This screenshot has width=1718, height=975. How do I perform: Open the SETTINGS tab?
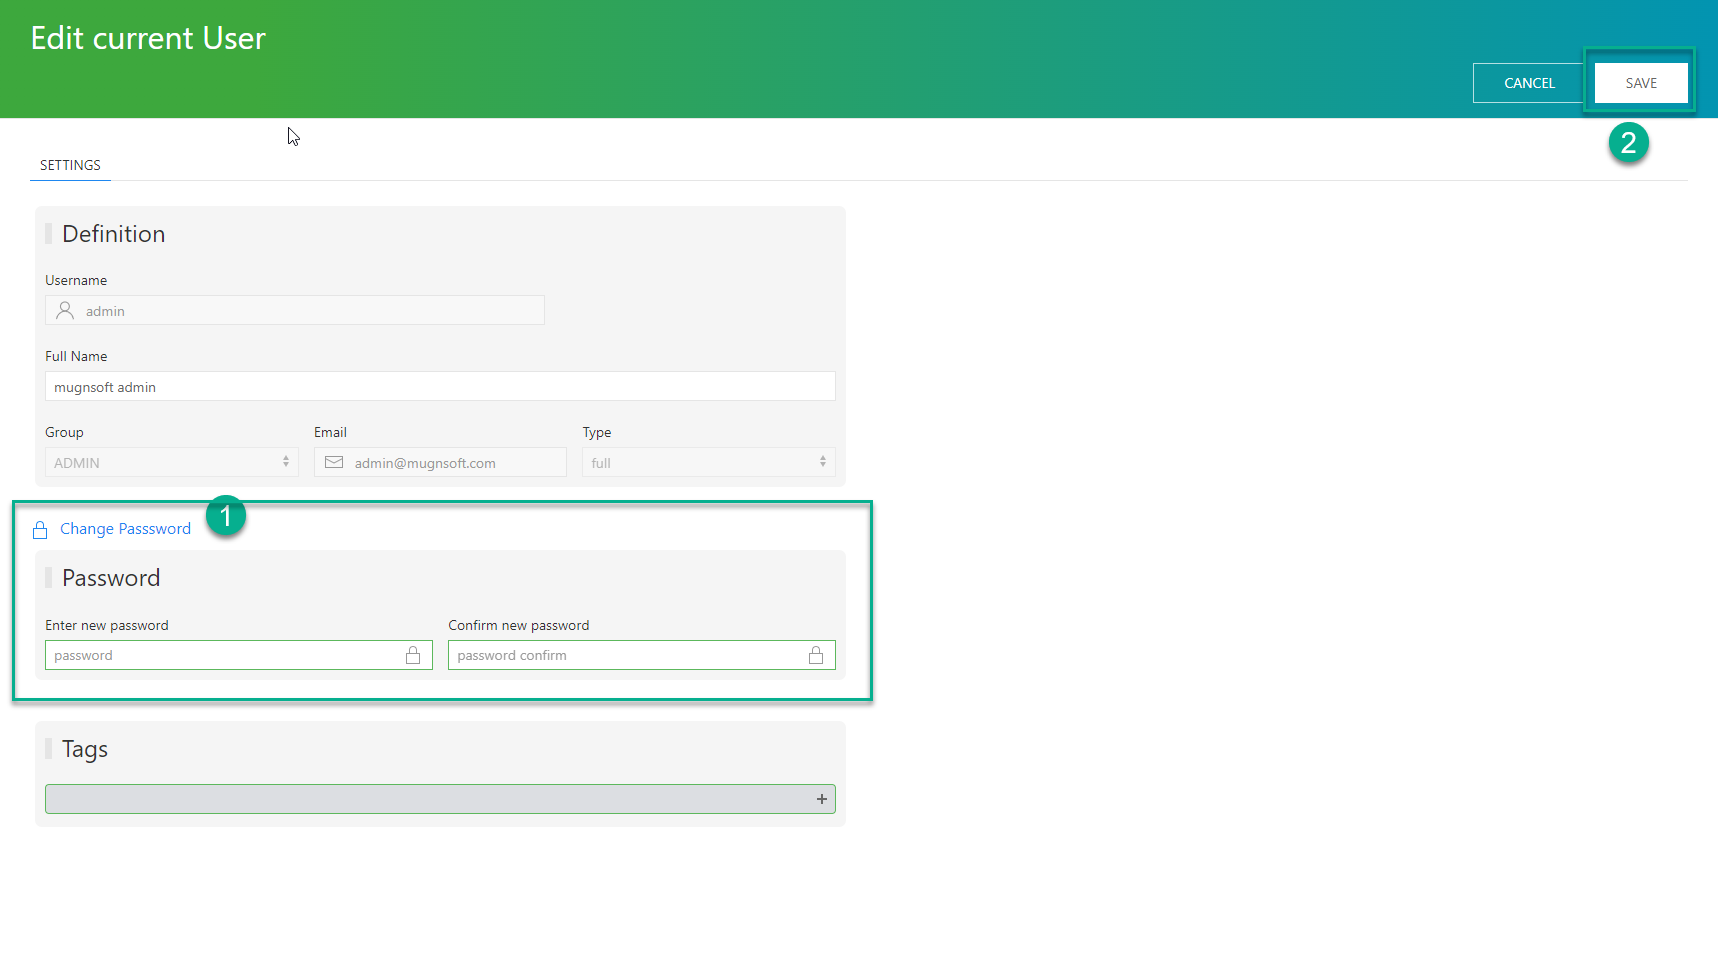click(x=70, y=165)
